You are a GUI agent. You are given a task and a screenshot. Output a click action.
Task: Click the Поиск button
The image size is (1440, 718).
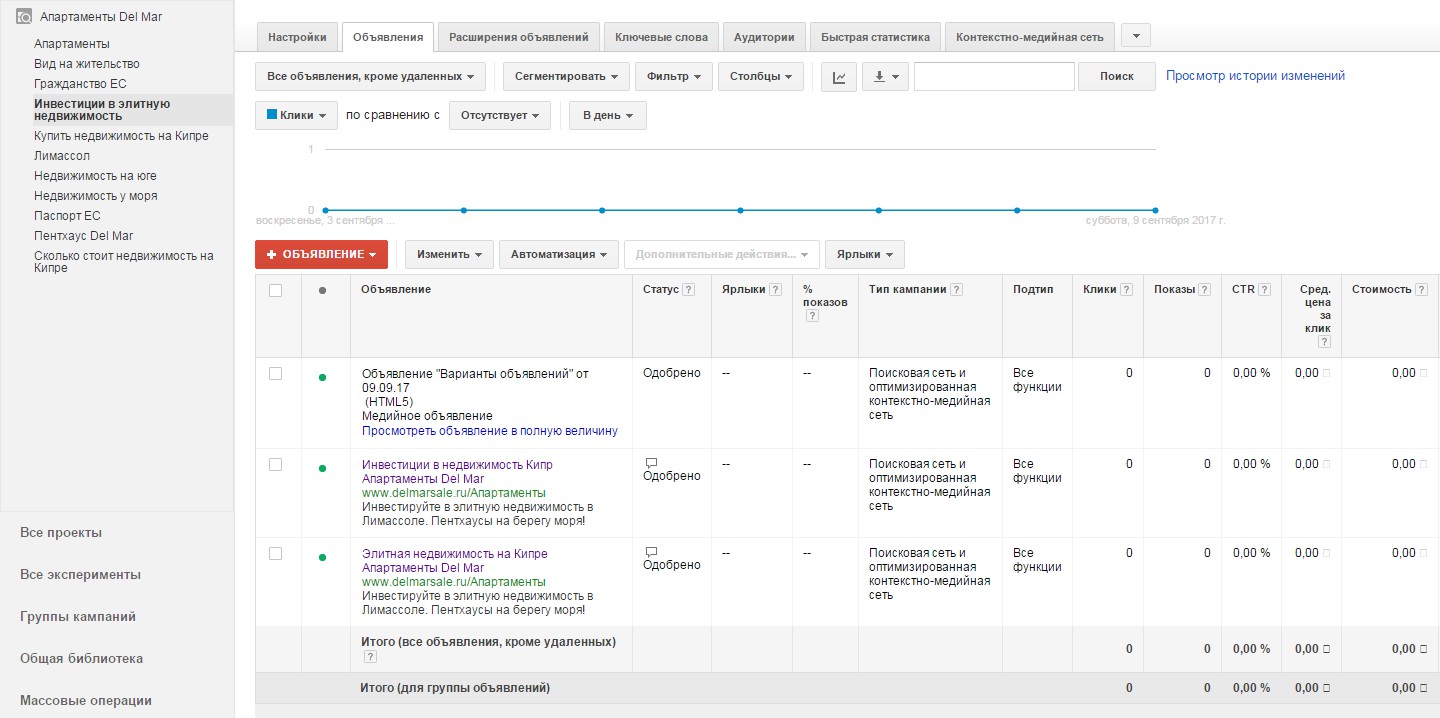click(1117, 77)
